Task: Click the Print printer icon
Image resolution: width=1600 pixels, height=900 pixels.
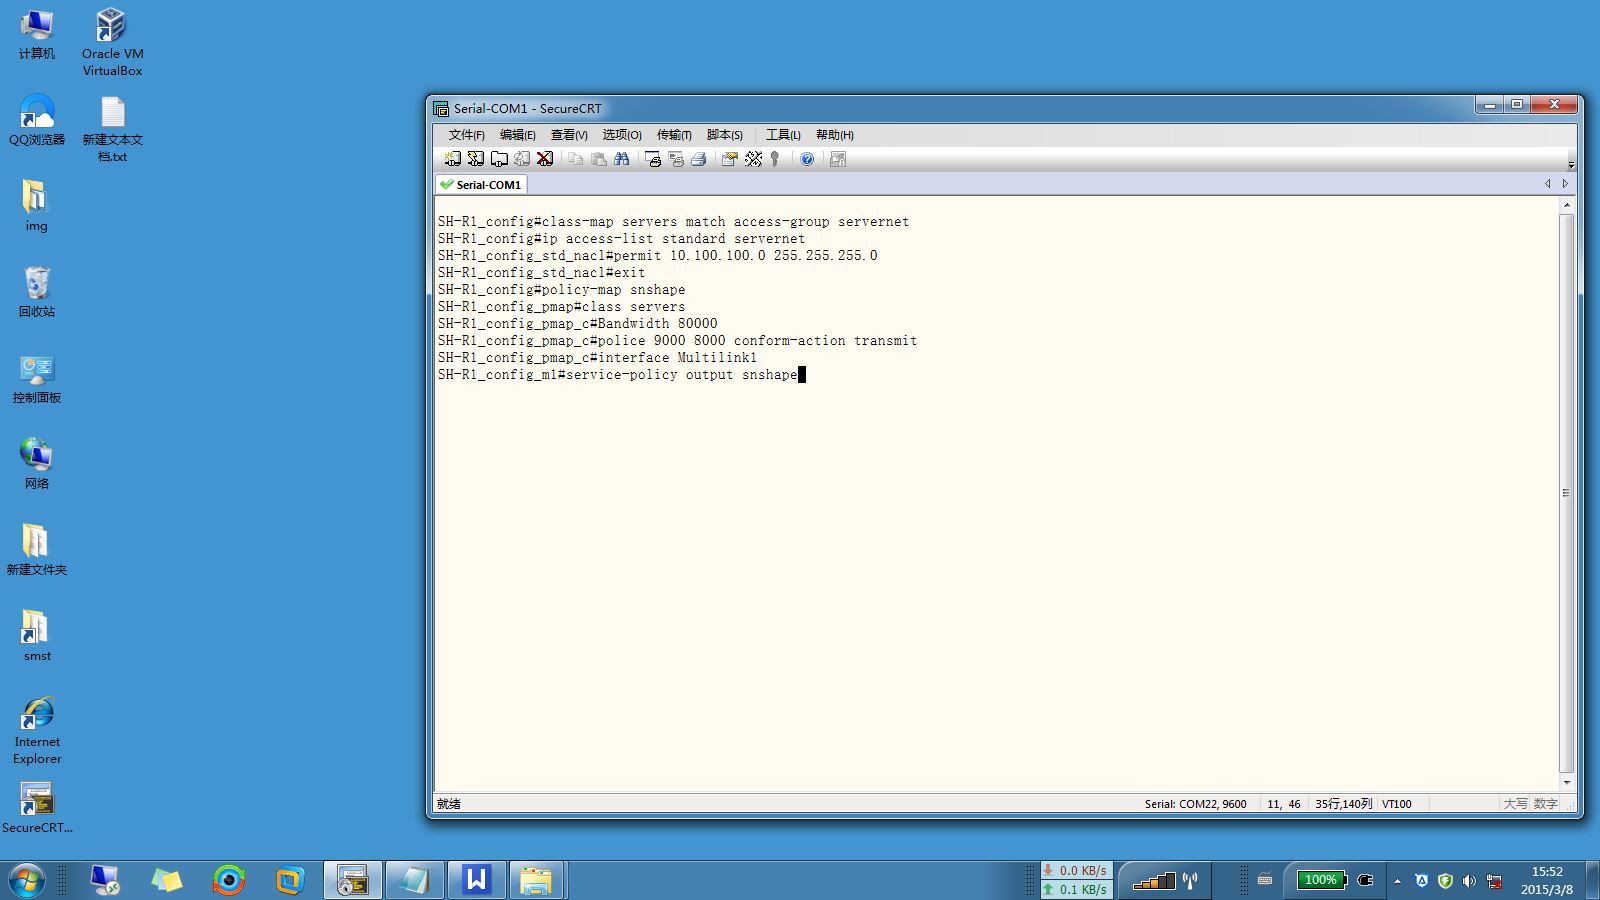Action: pyautogui.click(x=699, y=159)
